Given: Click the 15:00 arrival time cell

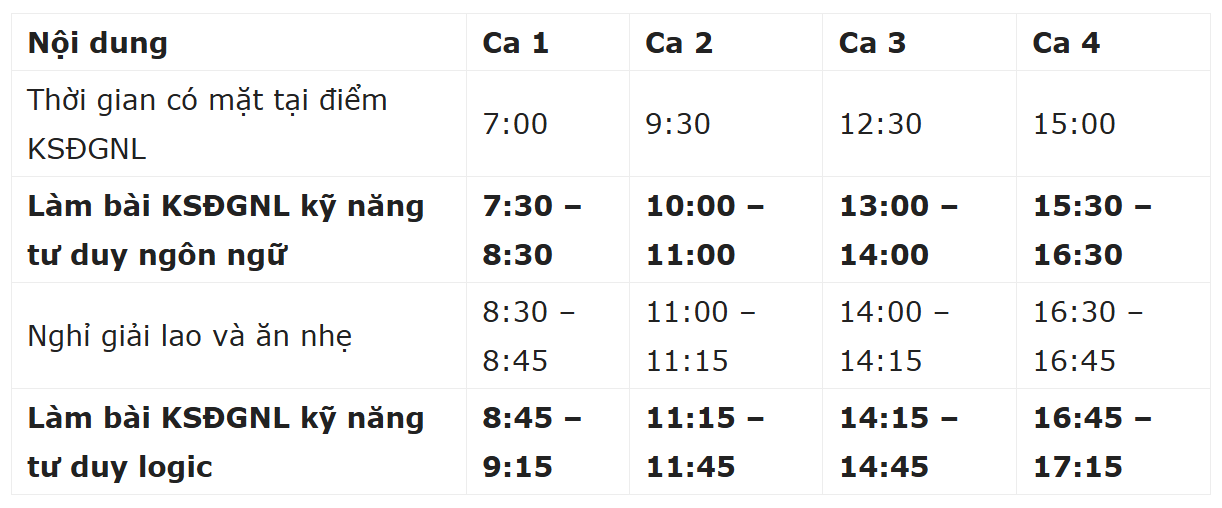Looking at the screenshot, I should pos(1074,125).
